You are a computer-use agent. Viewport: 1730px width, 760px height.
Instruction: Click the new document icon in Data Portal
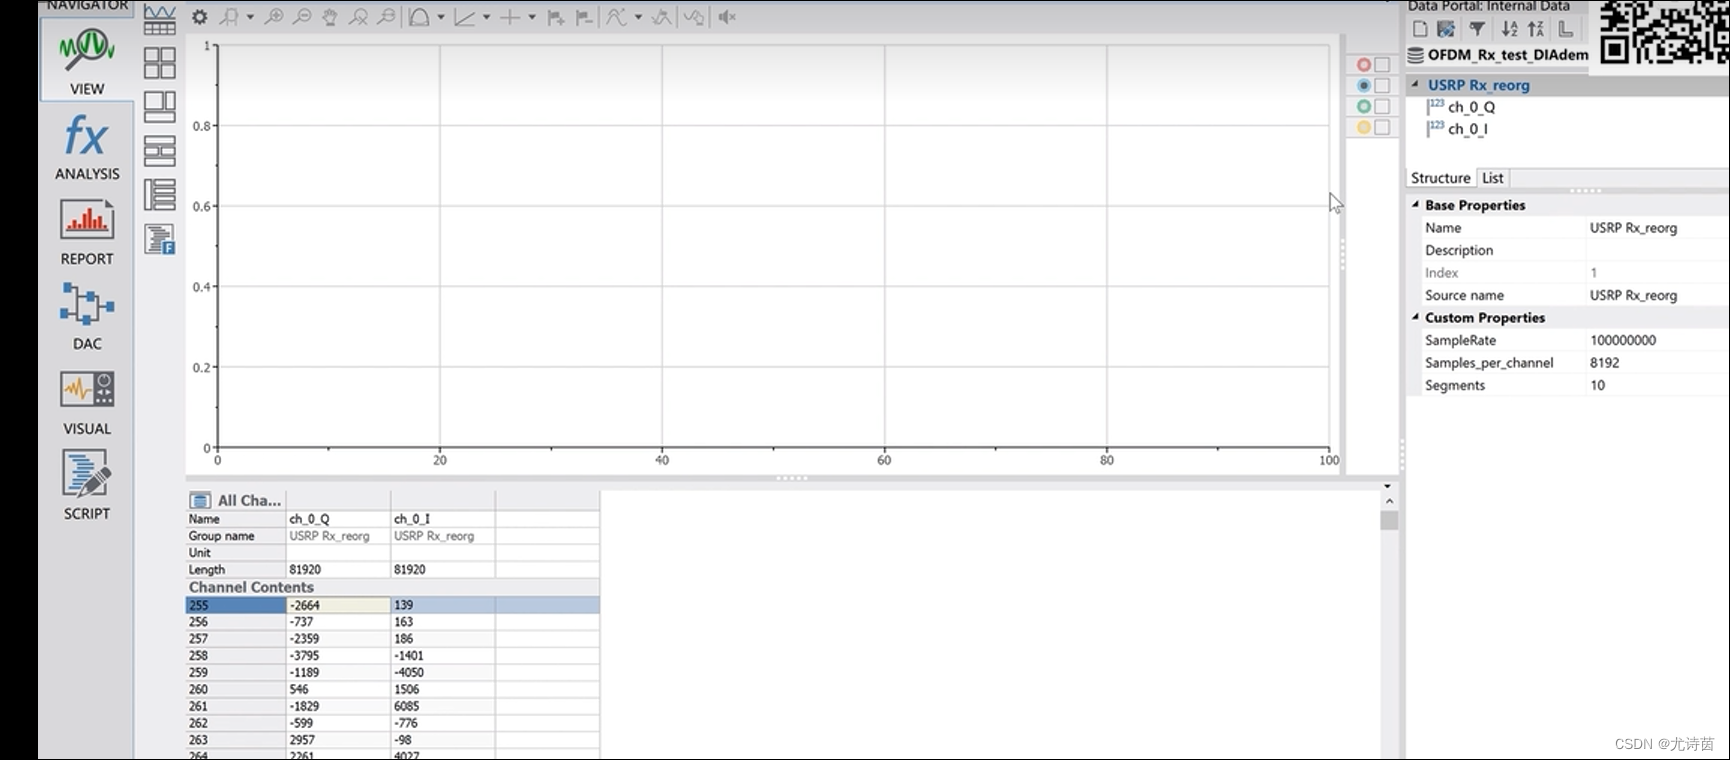[1420, 30]
